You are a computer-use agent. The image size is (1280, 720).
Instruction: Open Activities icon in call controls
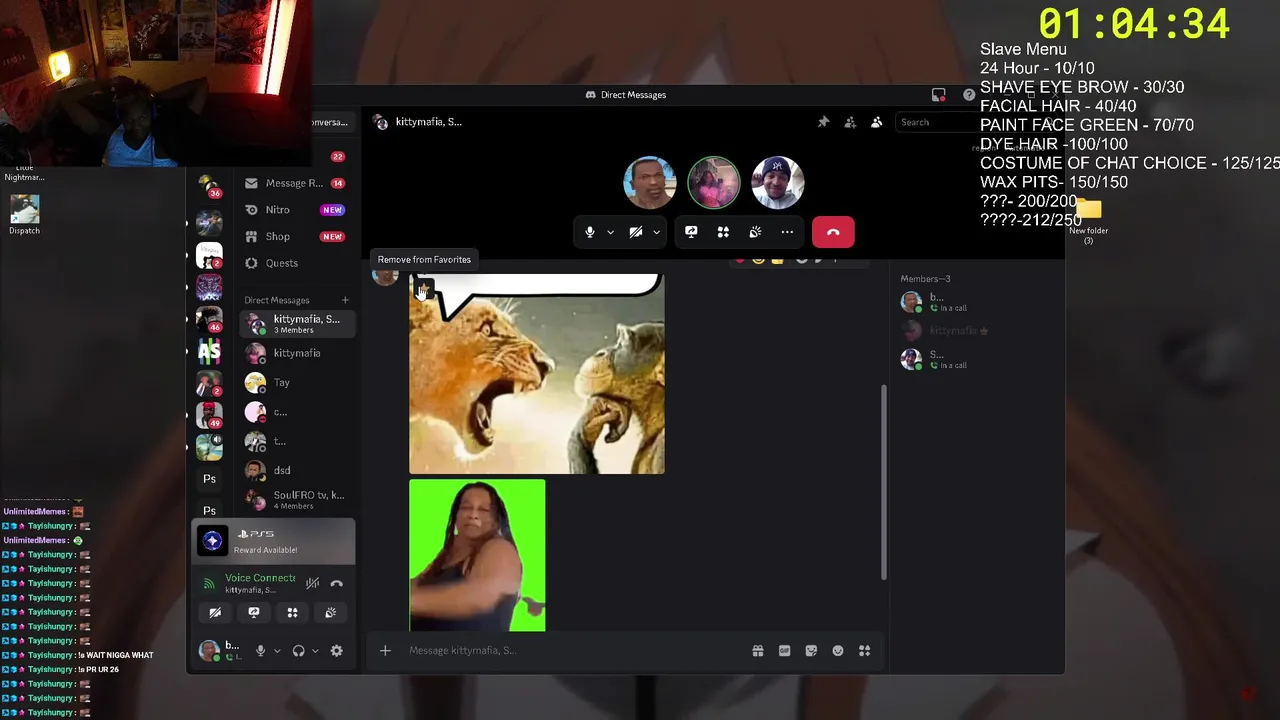(723, 232)
